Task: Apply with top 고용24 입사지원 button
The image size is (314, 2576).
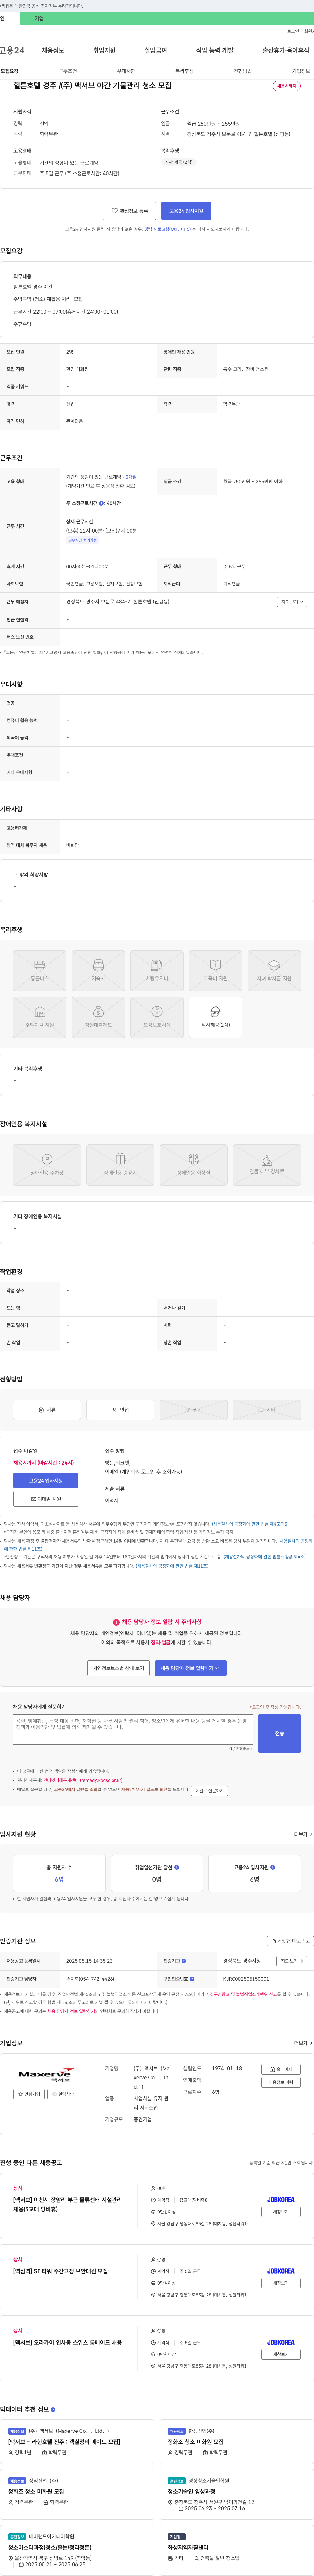Action: (186, 211)
